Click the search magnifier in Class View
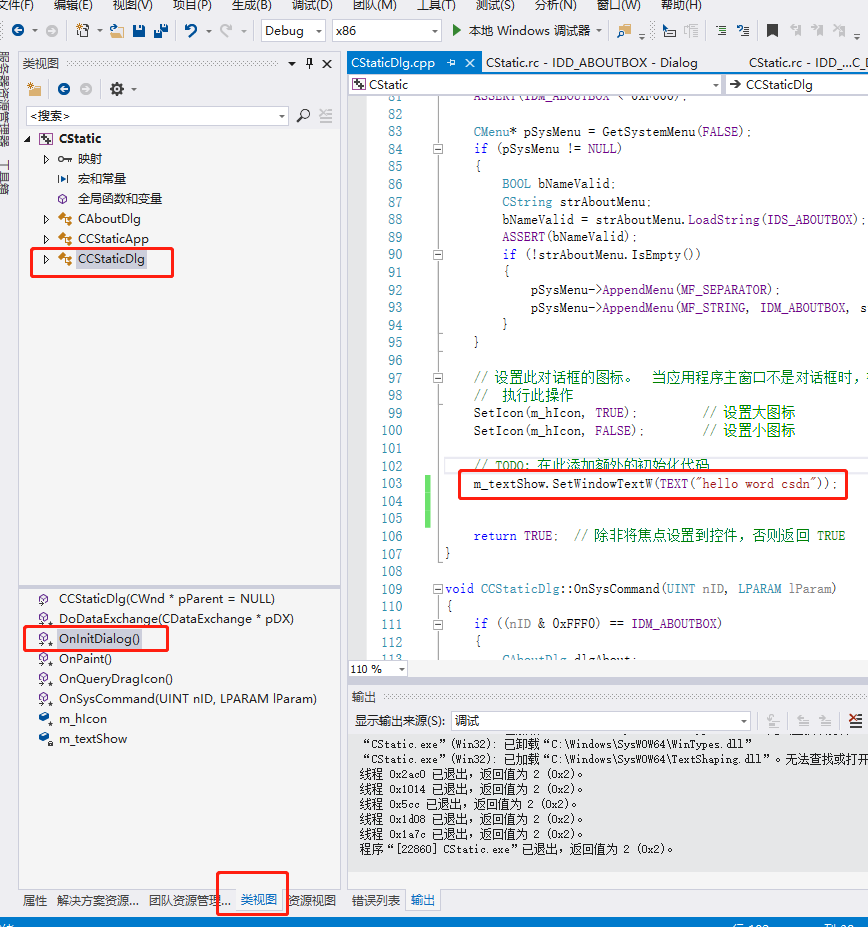This screenshot has height=927, width=868. (304, 116)
